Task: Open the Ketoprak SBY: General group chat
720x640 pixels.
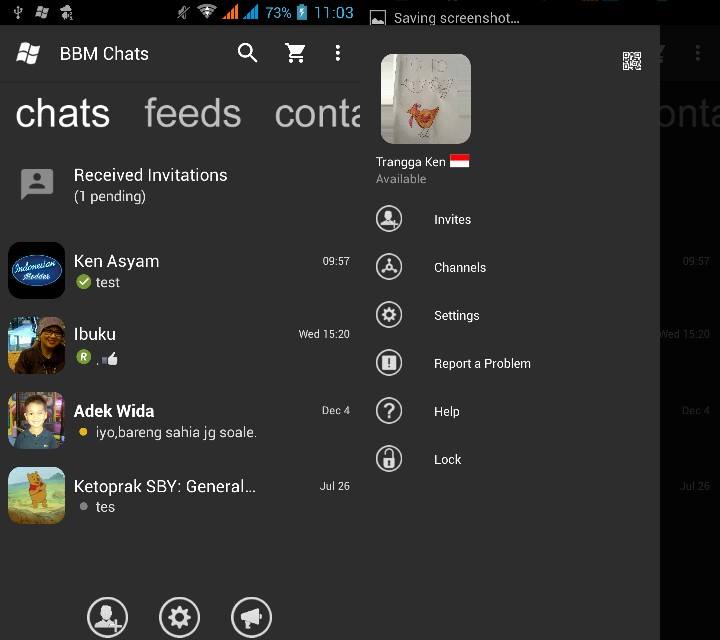Action: tap(180, 495)
